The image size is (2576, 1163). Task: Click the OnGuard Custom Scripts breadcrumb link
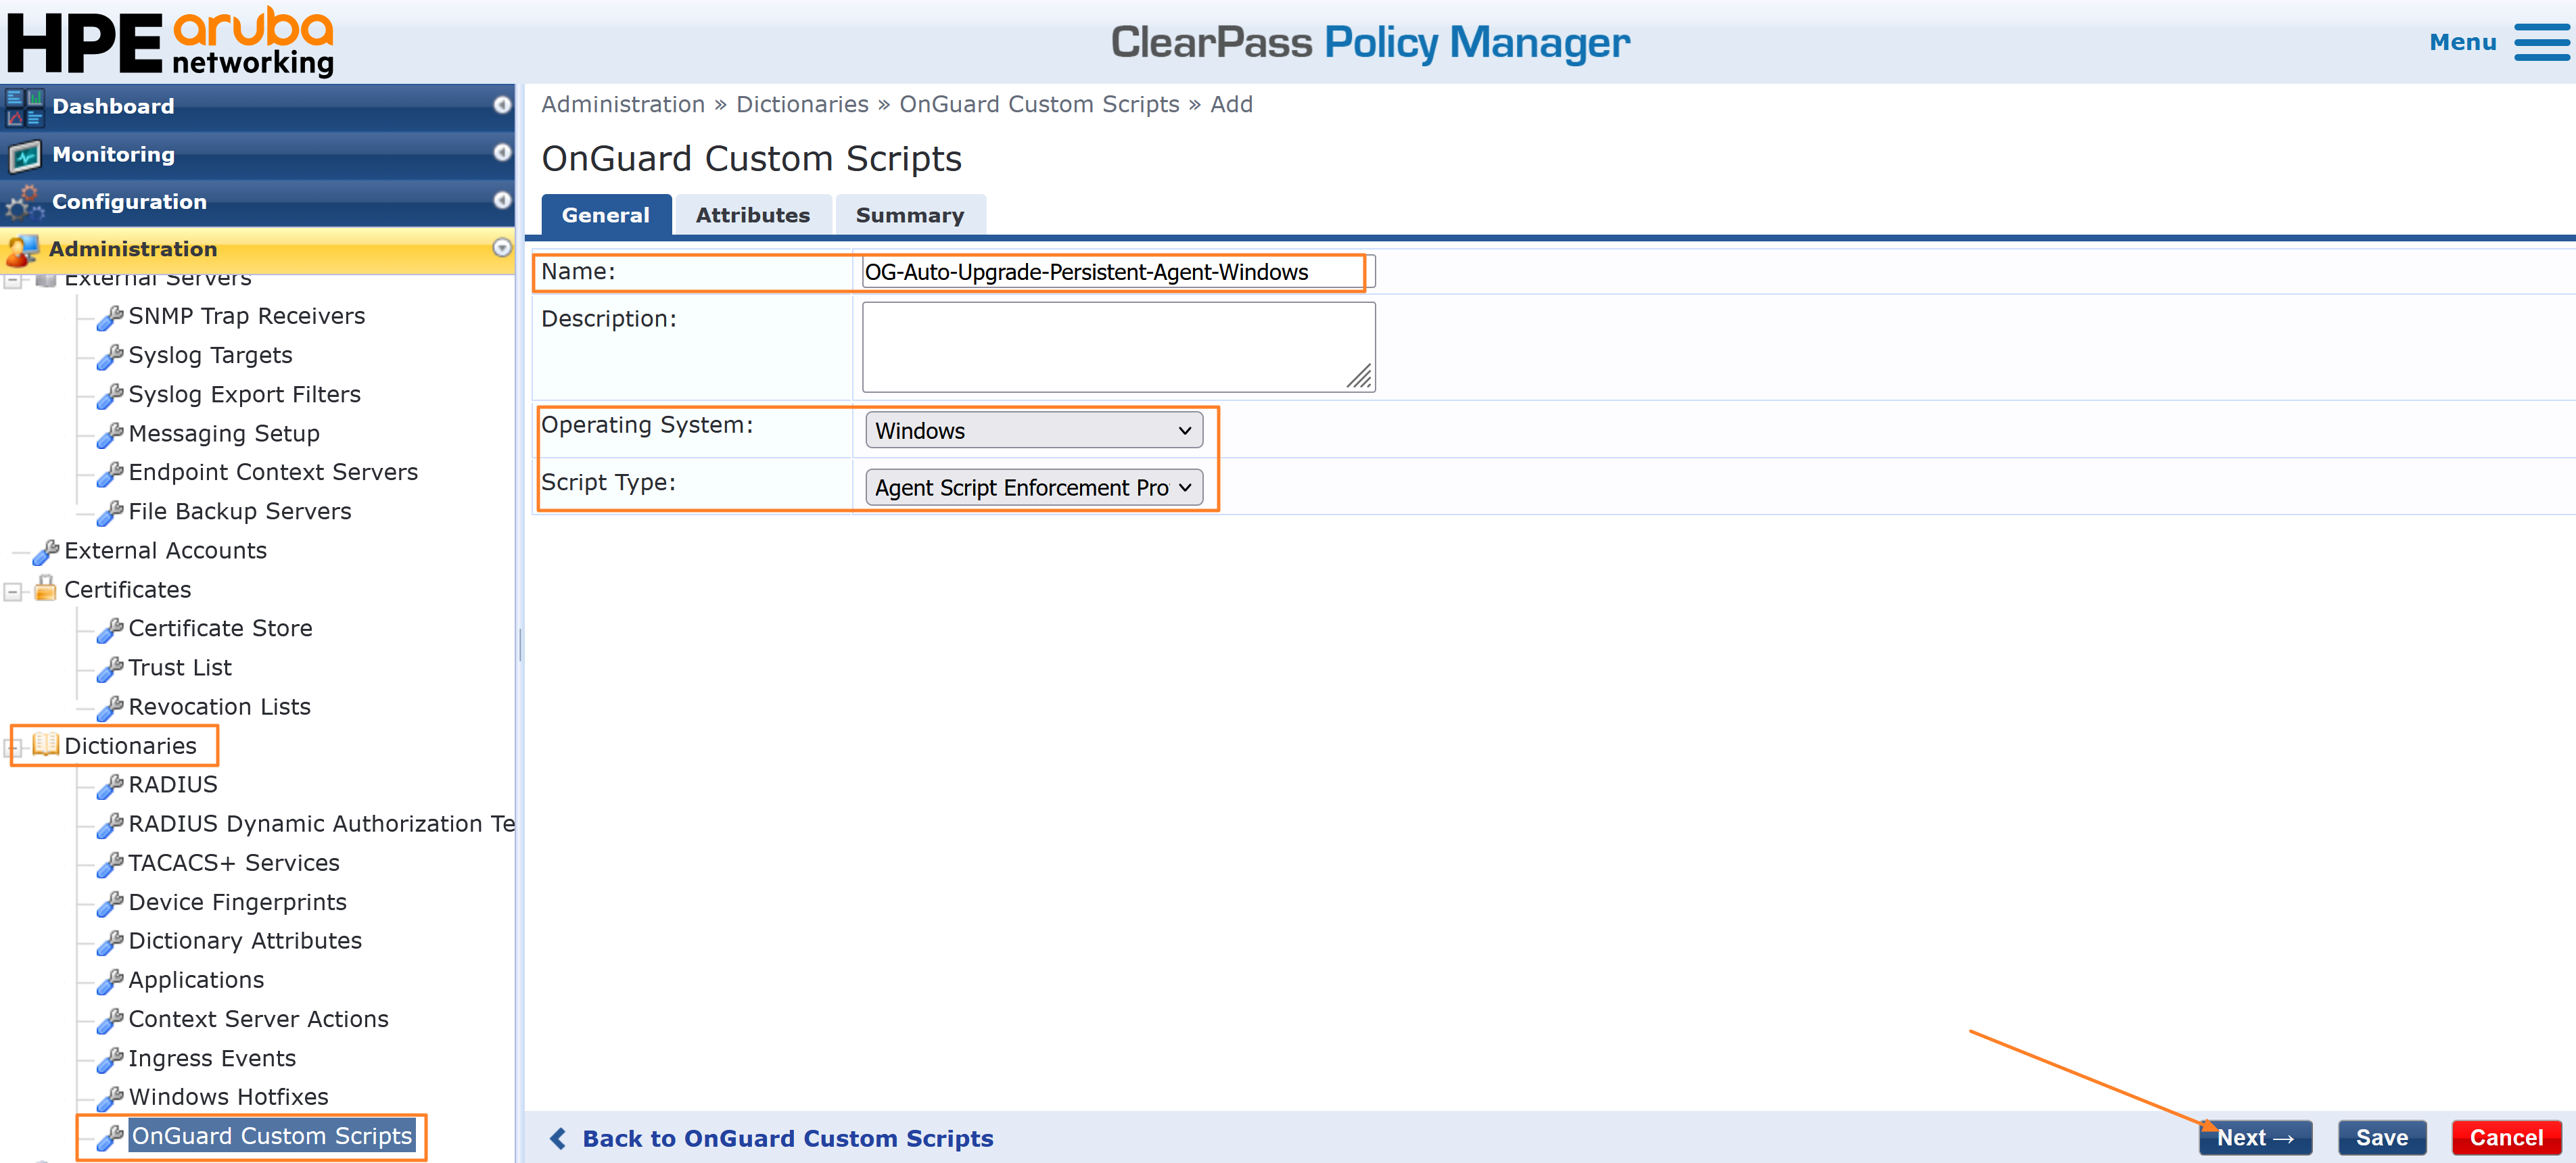click(x=1039, y=105)
